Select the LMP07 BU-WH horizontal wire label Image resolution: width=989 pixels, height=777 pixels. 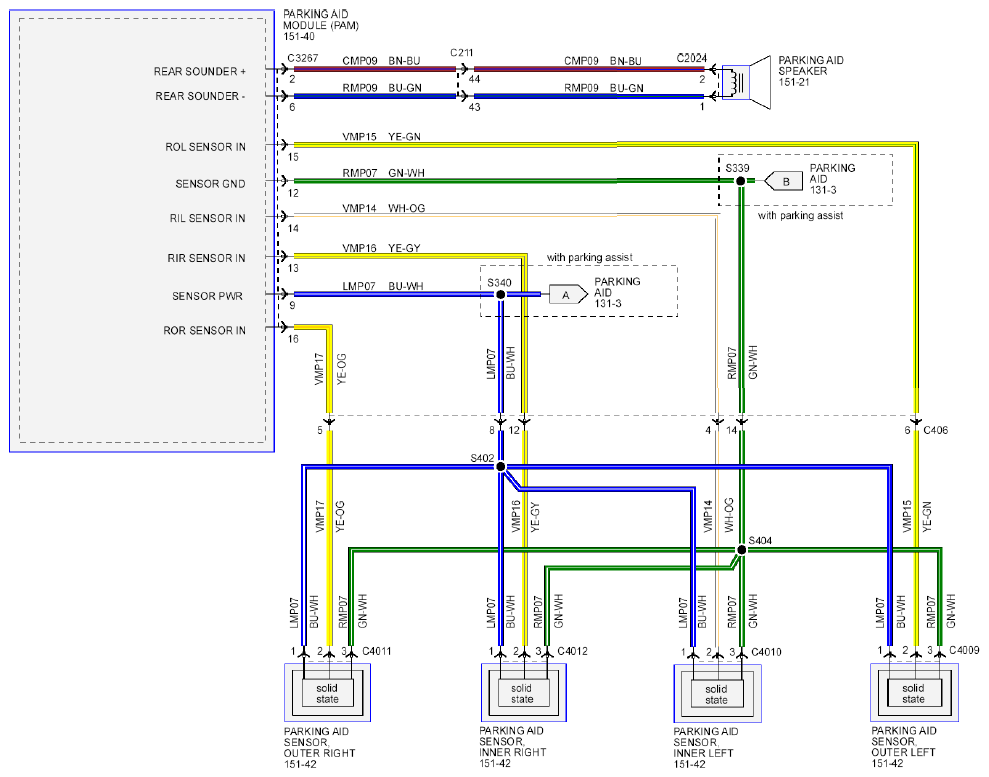click(x=382, y=286)
